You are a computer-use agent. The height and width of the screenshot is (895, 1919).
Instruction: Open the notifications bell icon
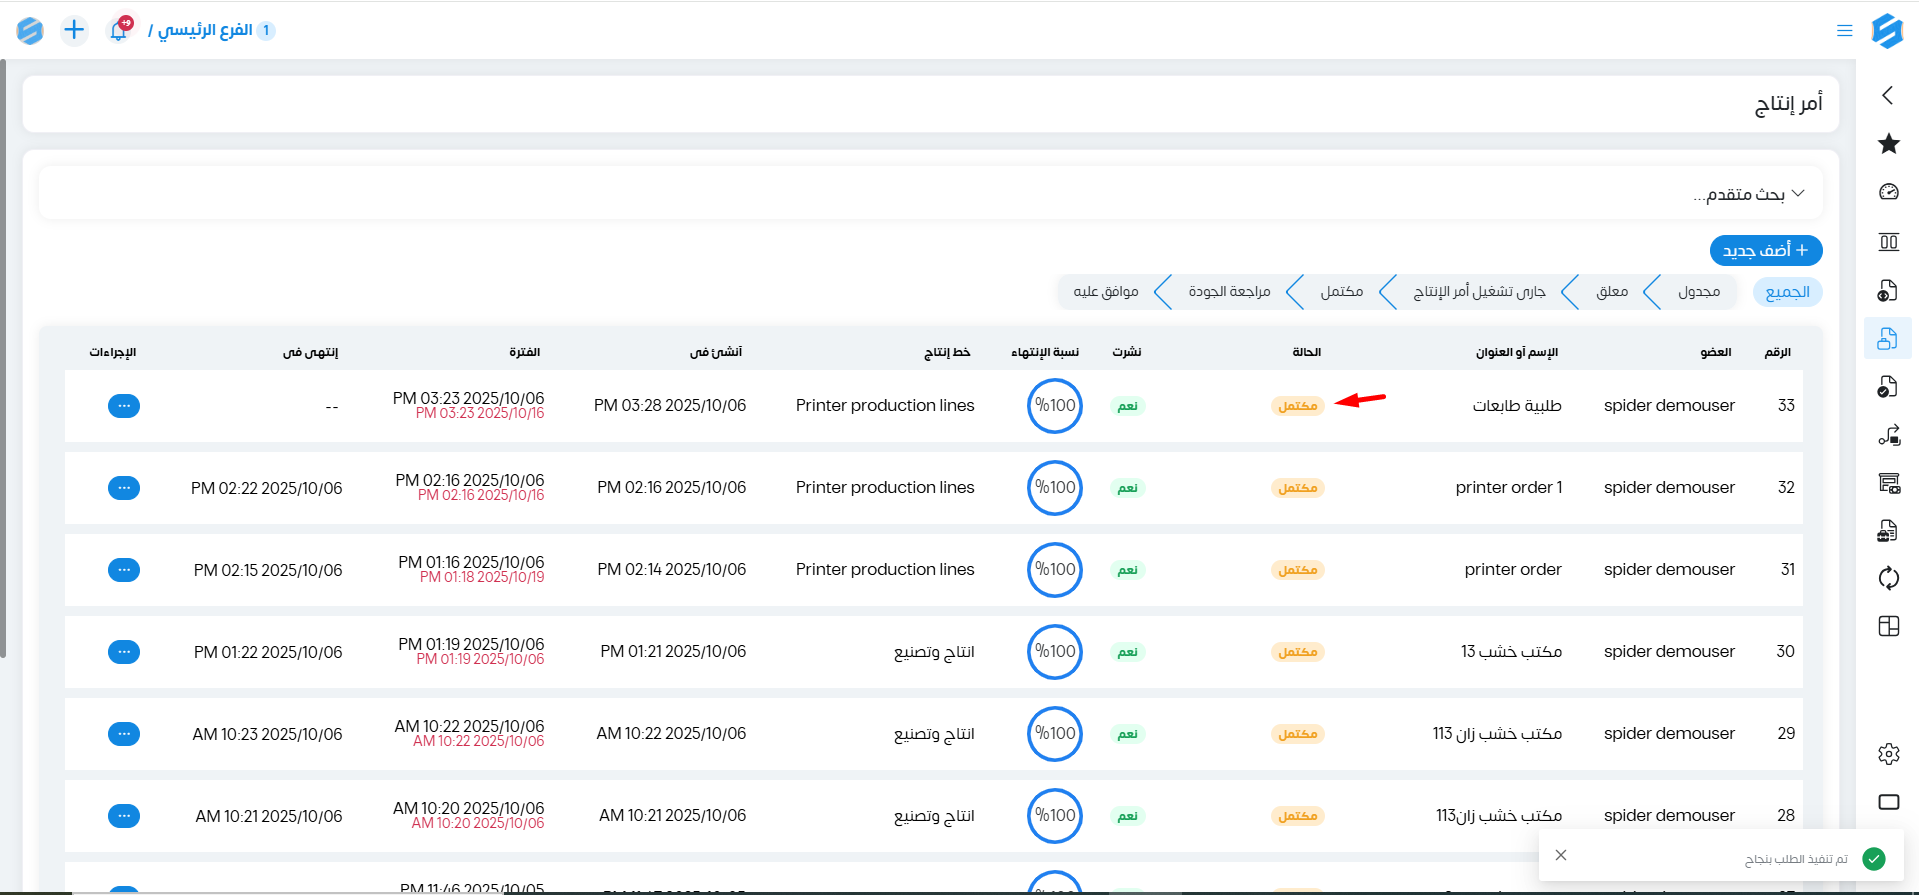coord(119,30)
